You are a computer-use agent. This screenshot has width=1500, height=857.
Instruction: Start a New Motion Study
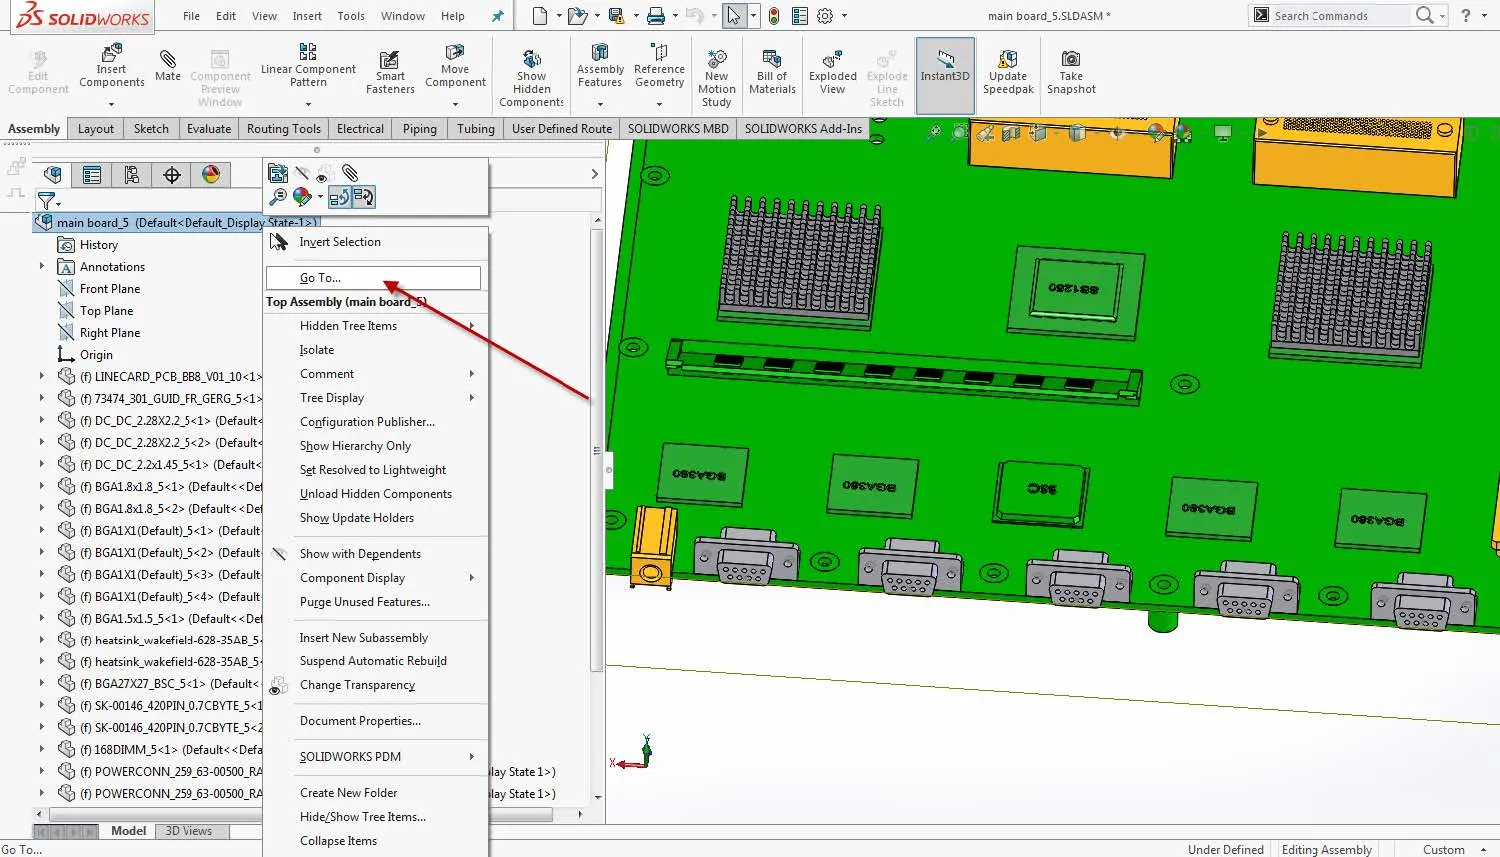coord(717,78)
